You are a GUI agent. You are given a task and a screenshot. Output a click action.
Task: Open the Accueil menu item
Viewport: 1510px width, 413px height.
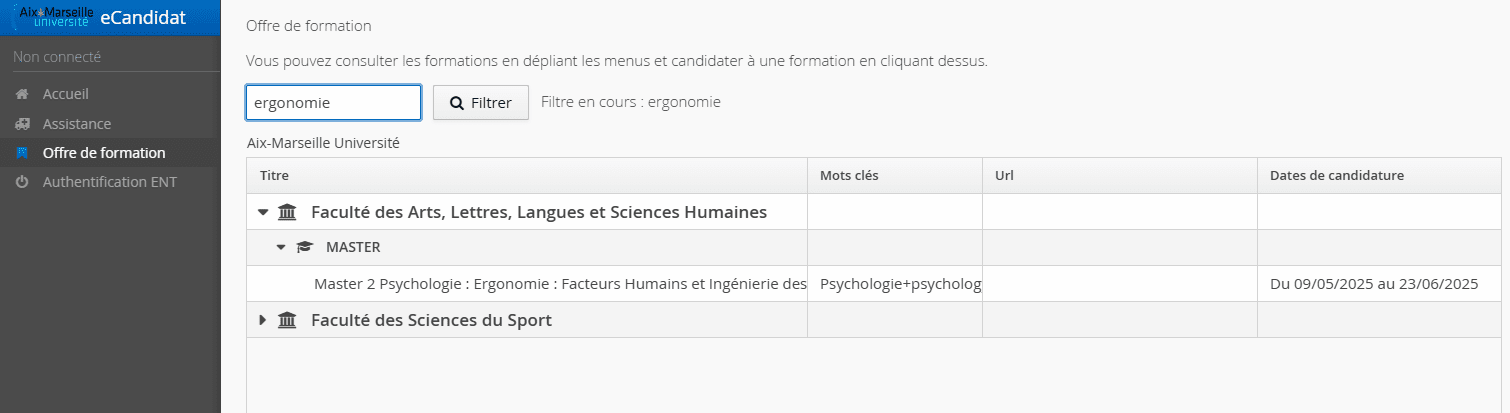pos(65,94)
